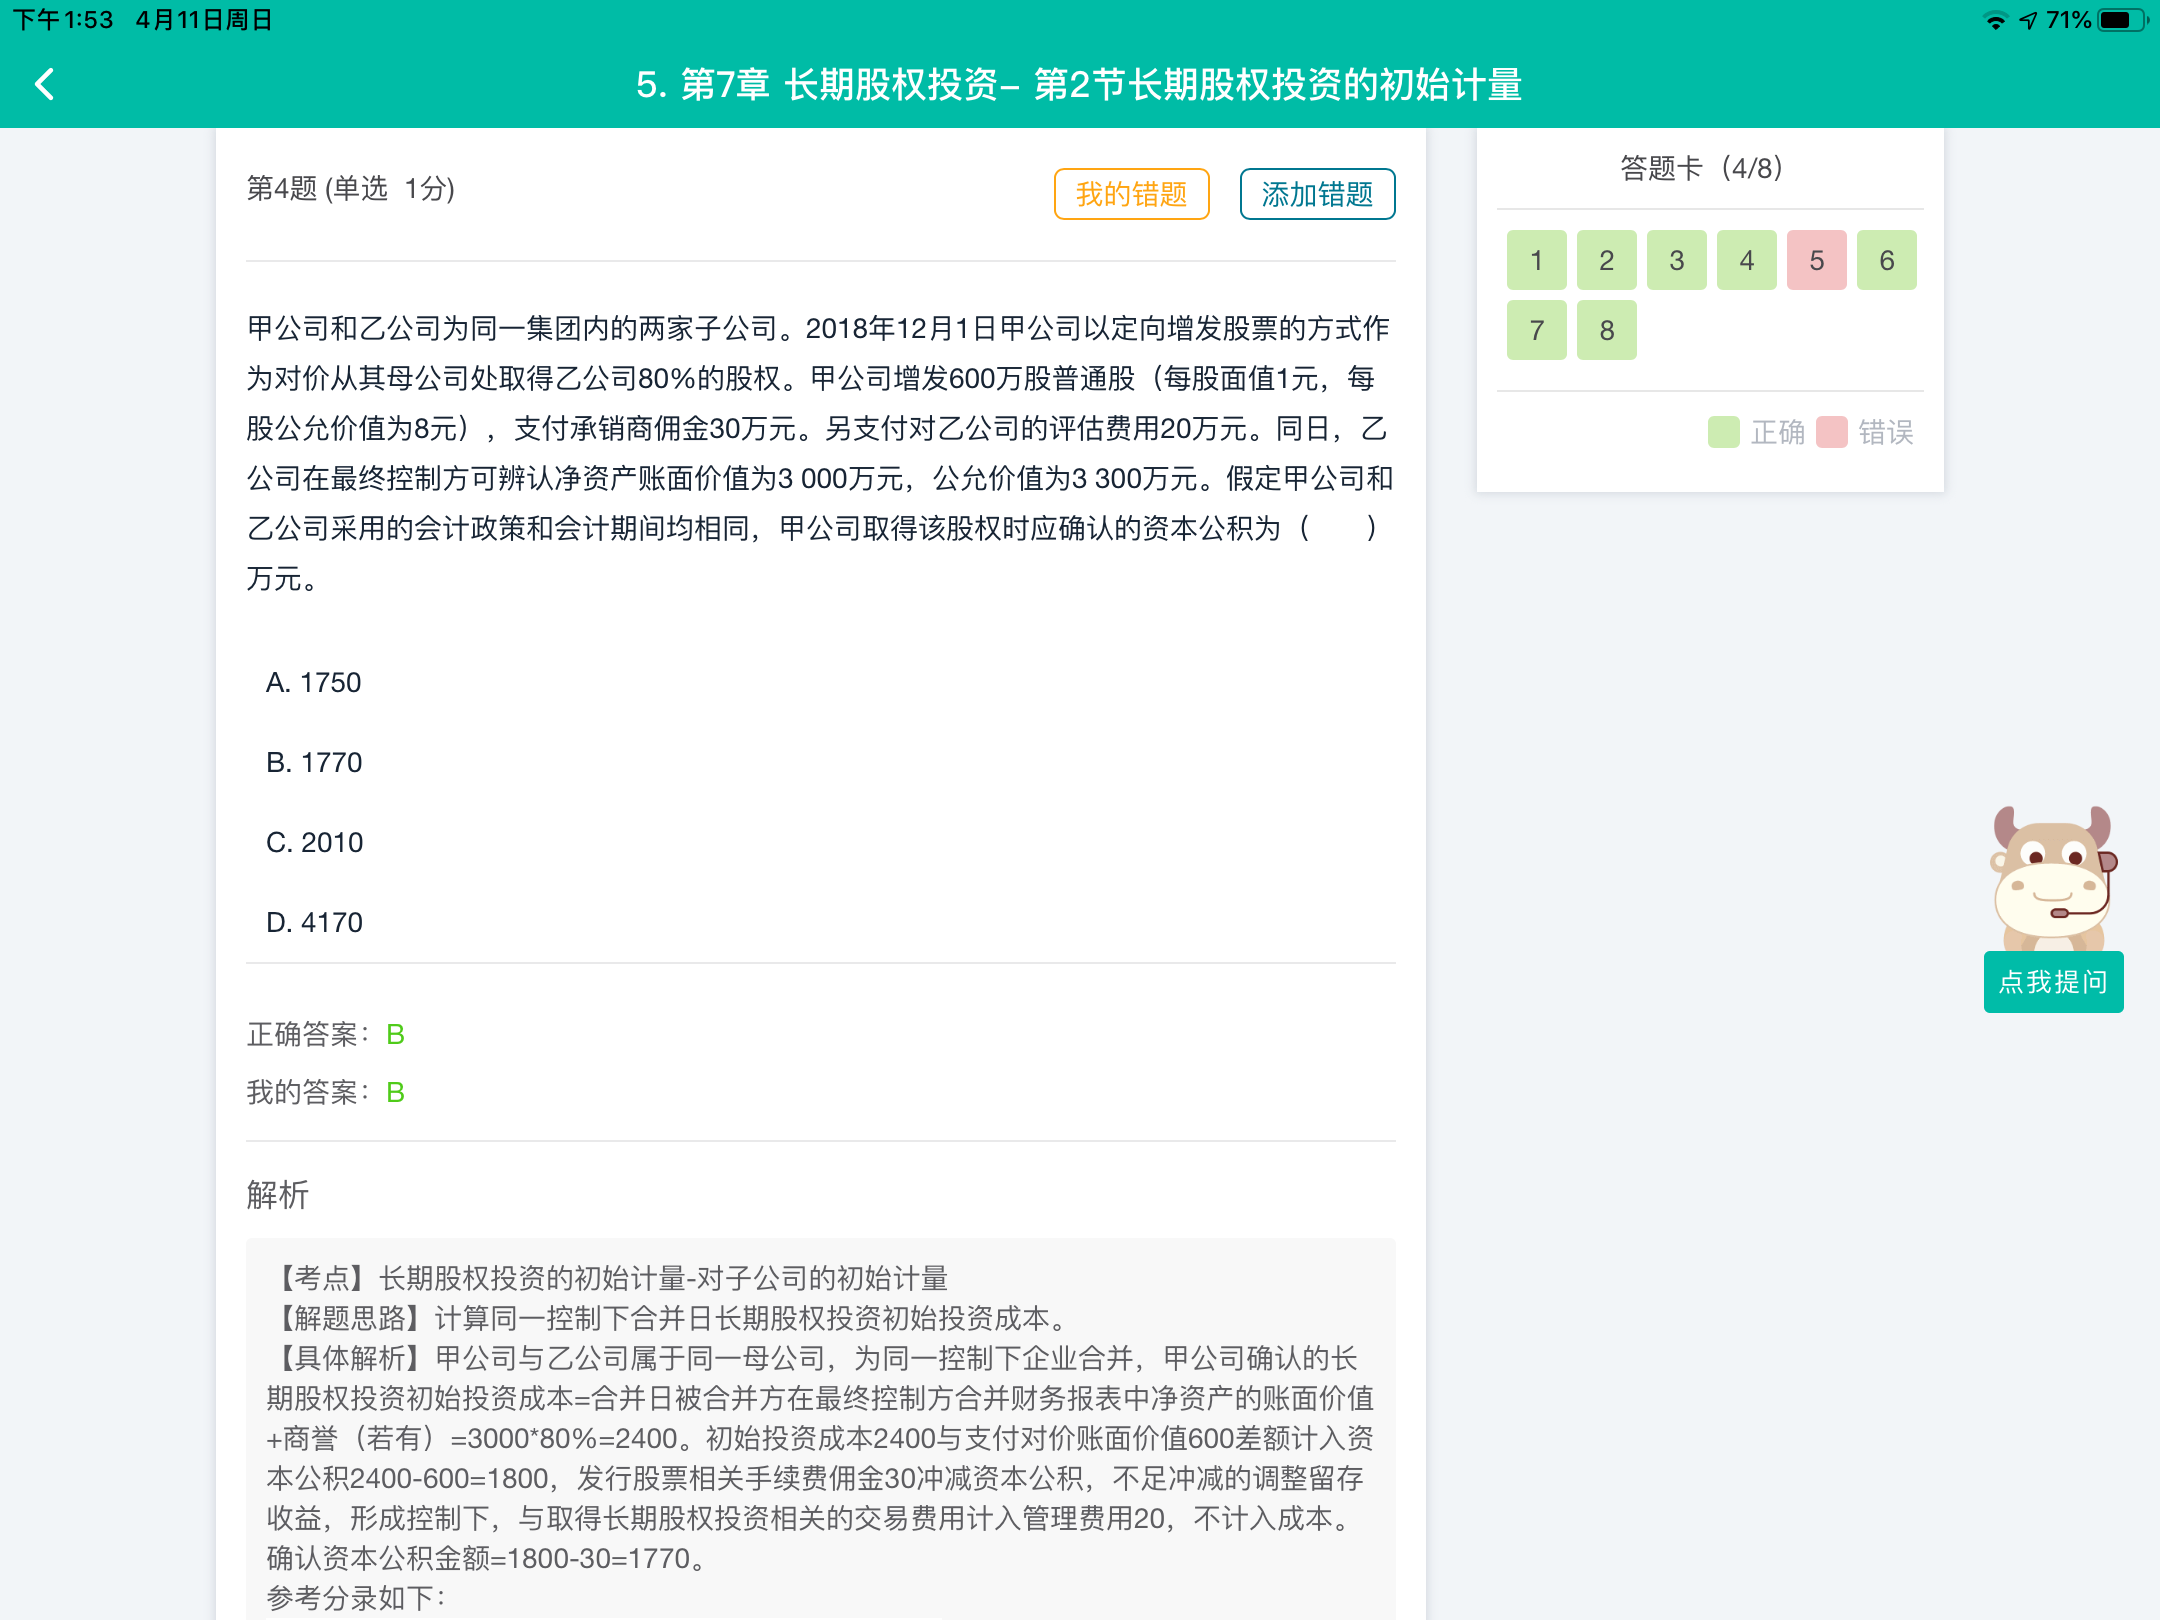Click the 【考点】 line in analysis
The width and height of the screenshot is (2160, 1620).
pyautogui.click(x=608, y=1278)
